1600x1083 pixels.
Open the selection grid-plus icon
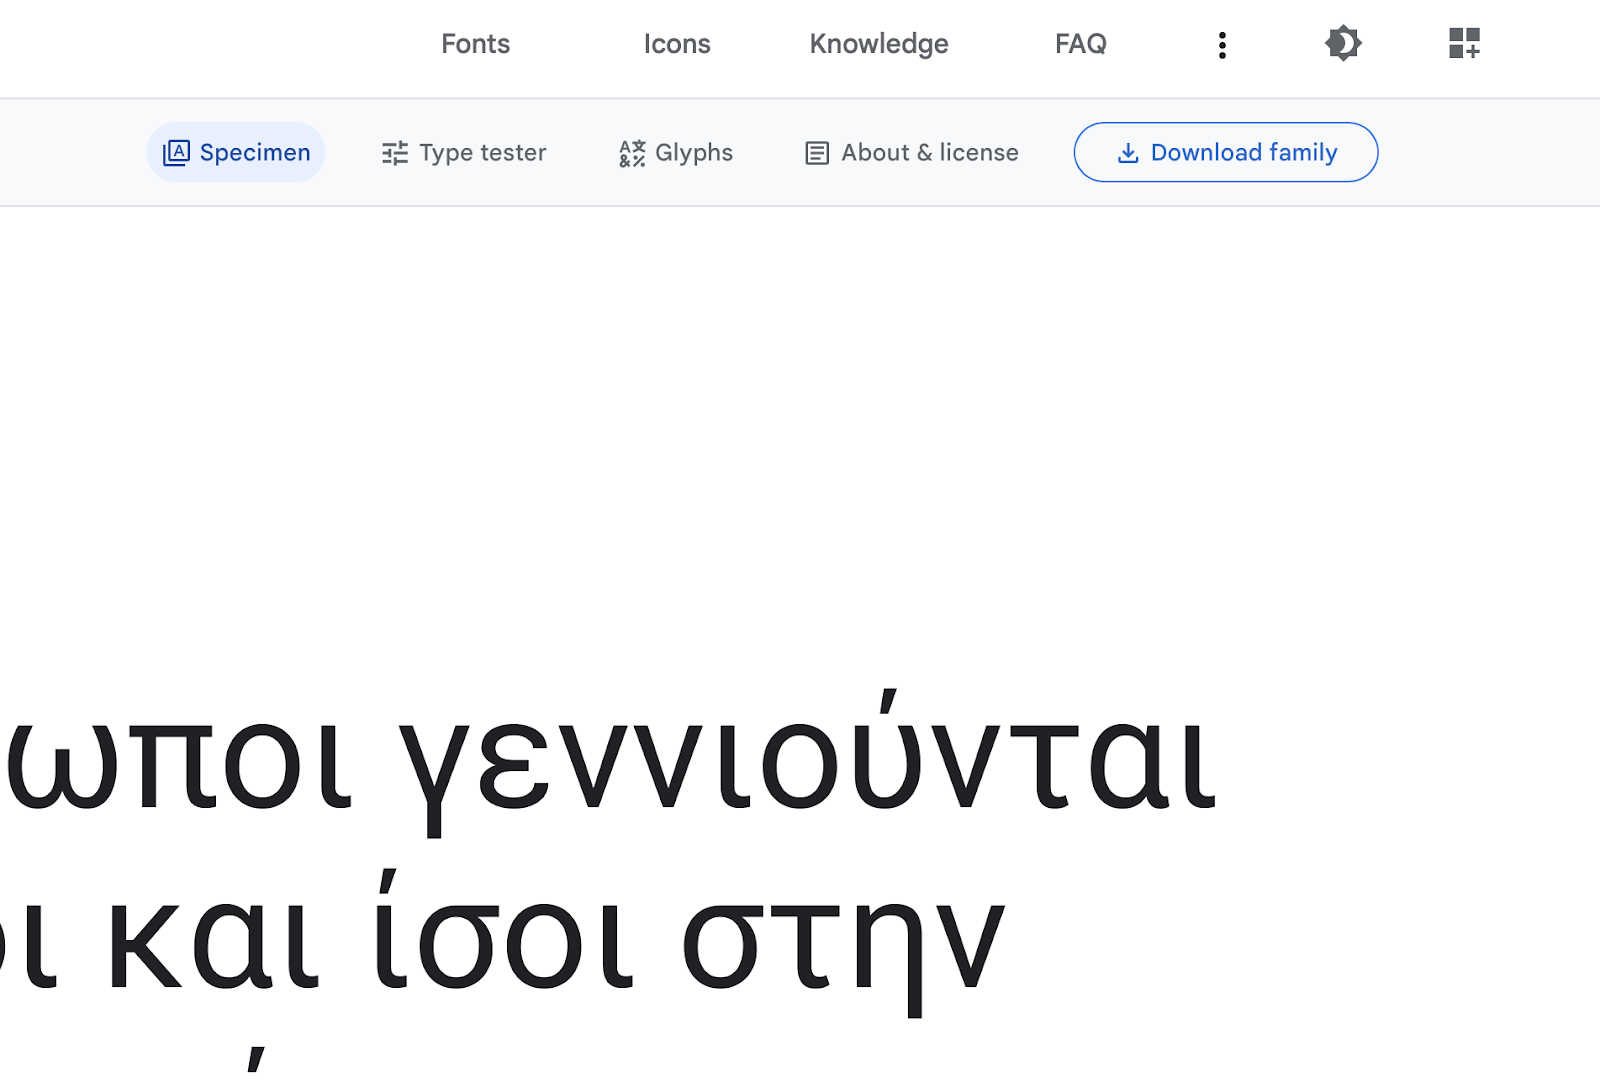1464,44
